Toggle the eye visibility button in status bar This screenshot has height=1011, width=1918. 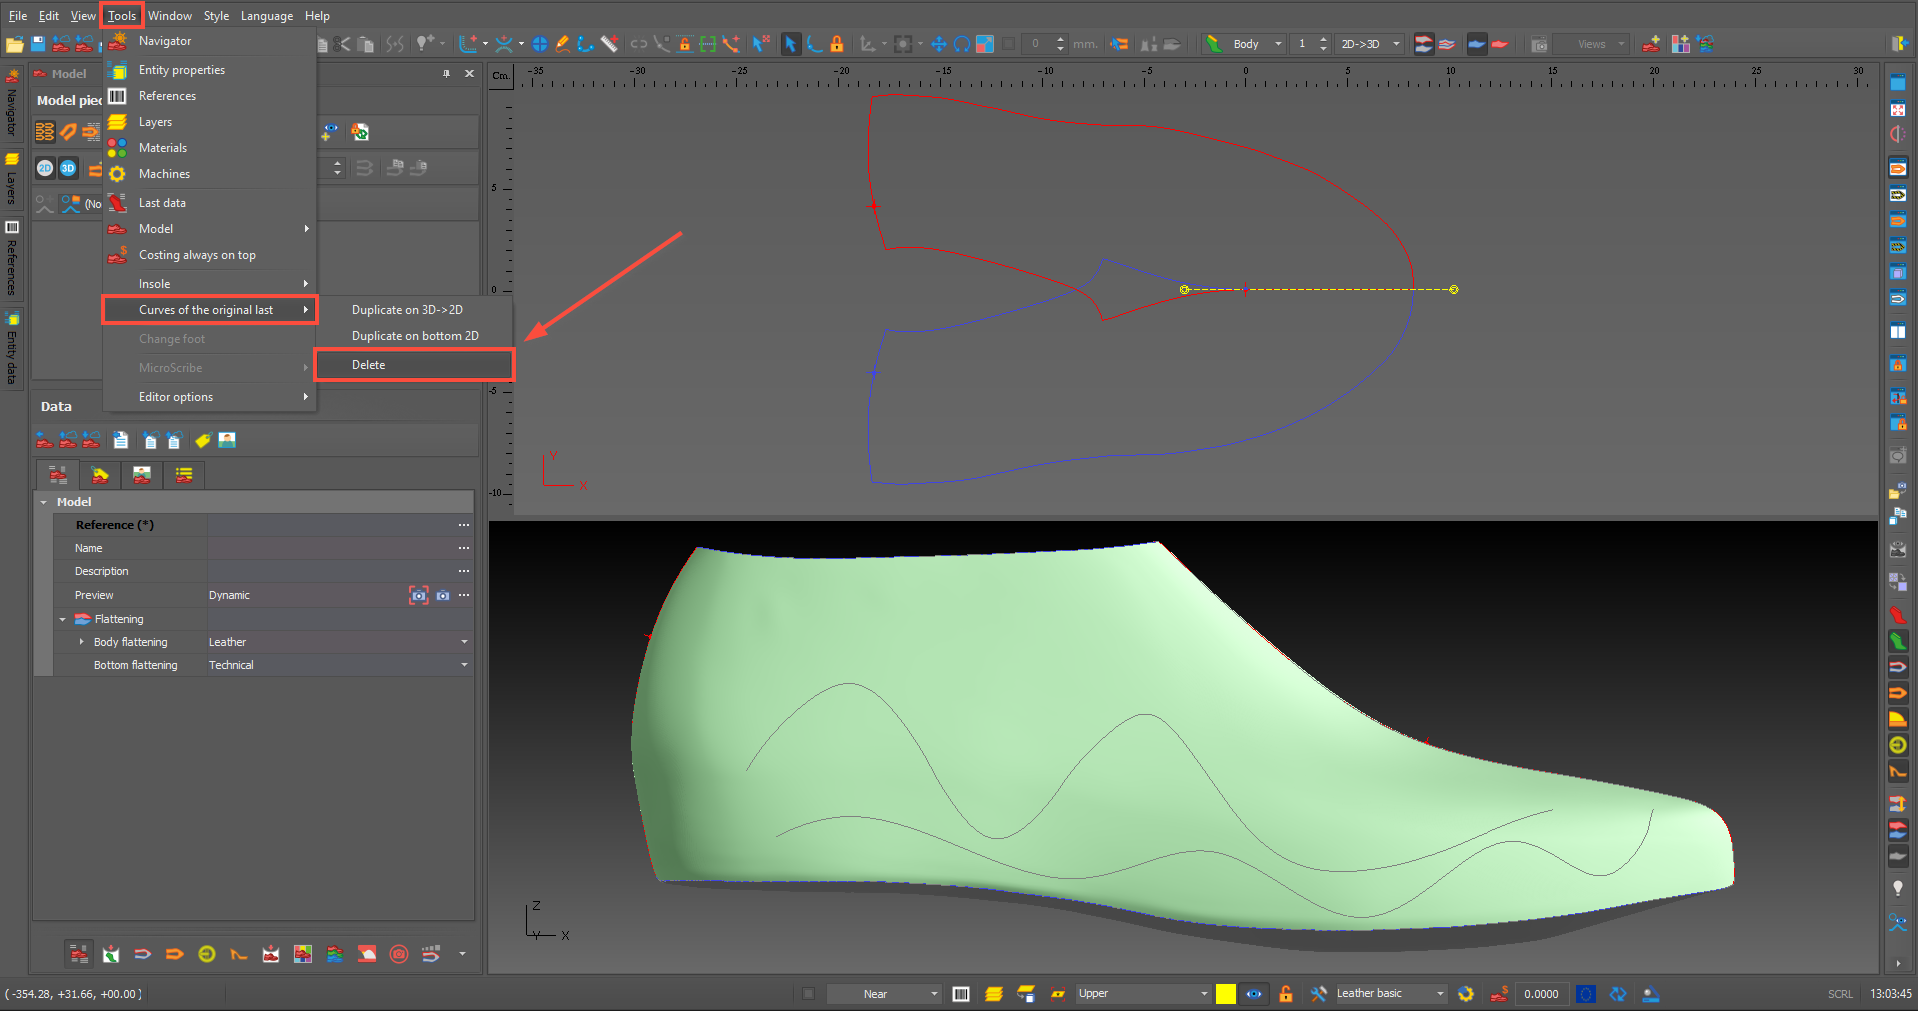pos(1254,994)
